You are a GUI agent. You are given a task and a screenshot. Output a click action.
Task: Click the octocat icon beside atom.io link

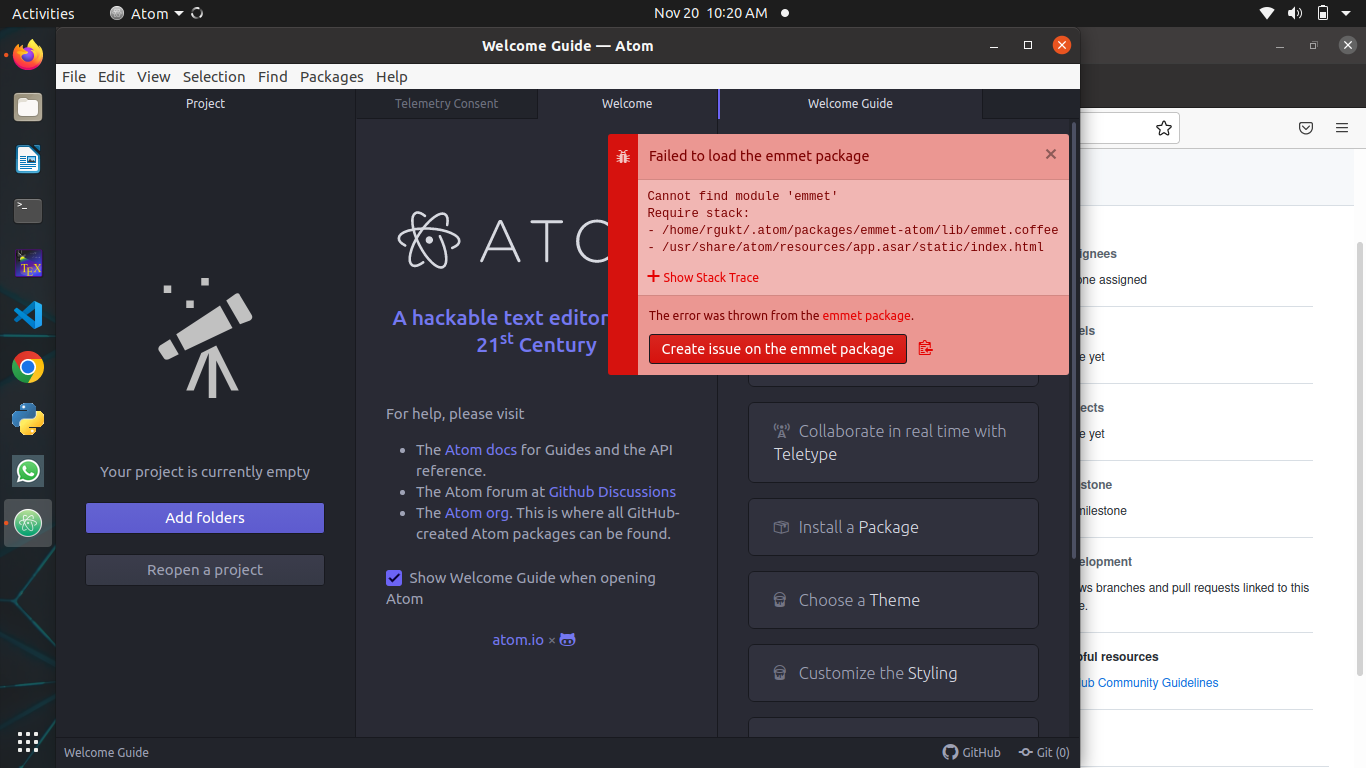coord(567,639)
